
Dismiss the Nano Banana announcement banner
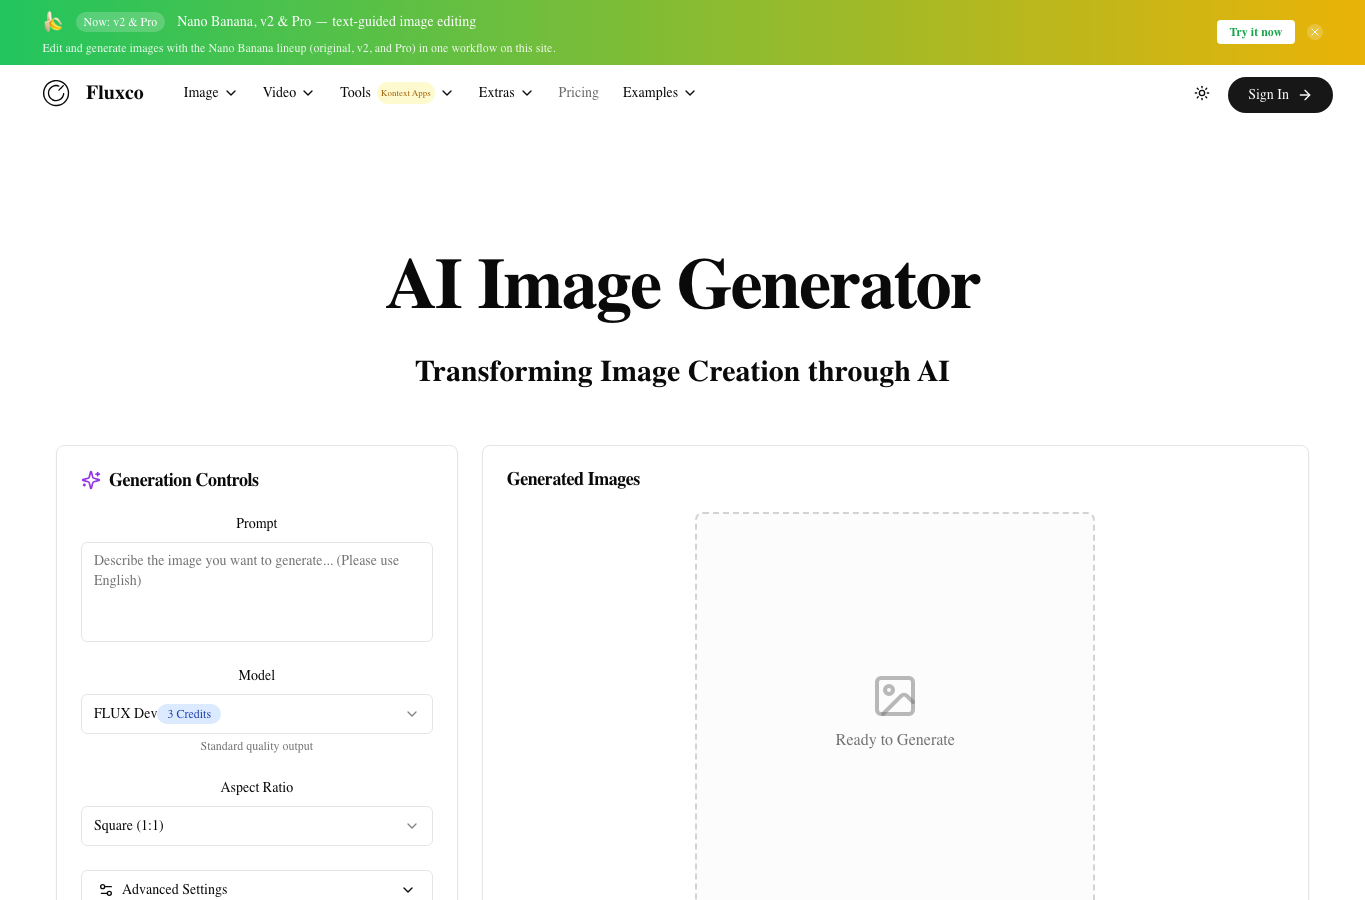click(1315, 32)
